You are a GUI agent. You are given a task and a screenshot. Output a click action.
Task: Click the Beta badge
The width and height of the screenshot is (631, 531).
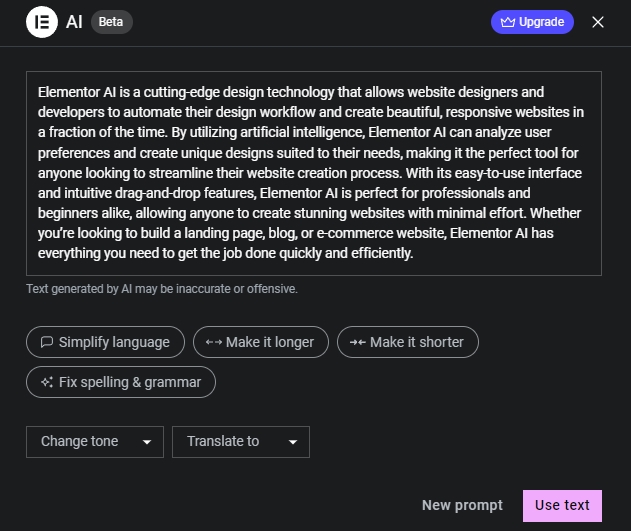[111, 21]
